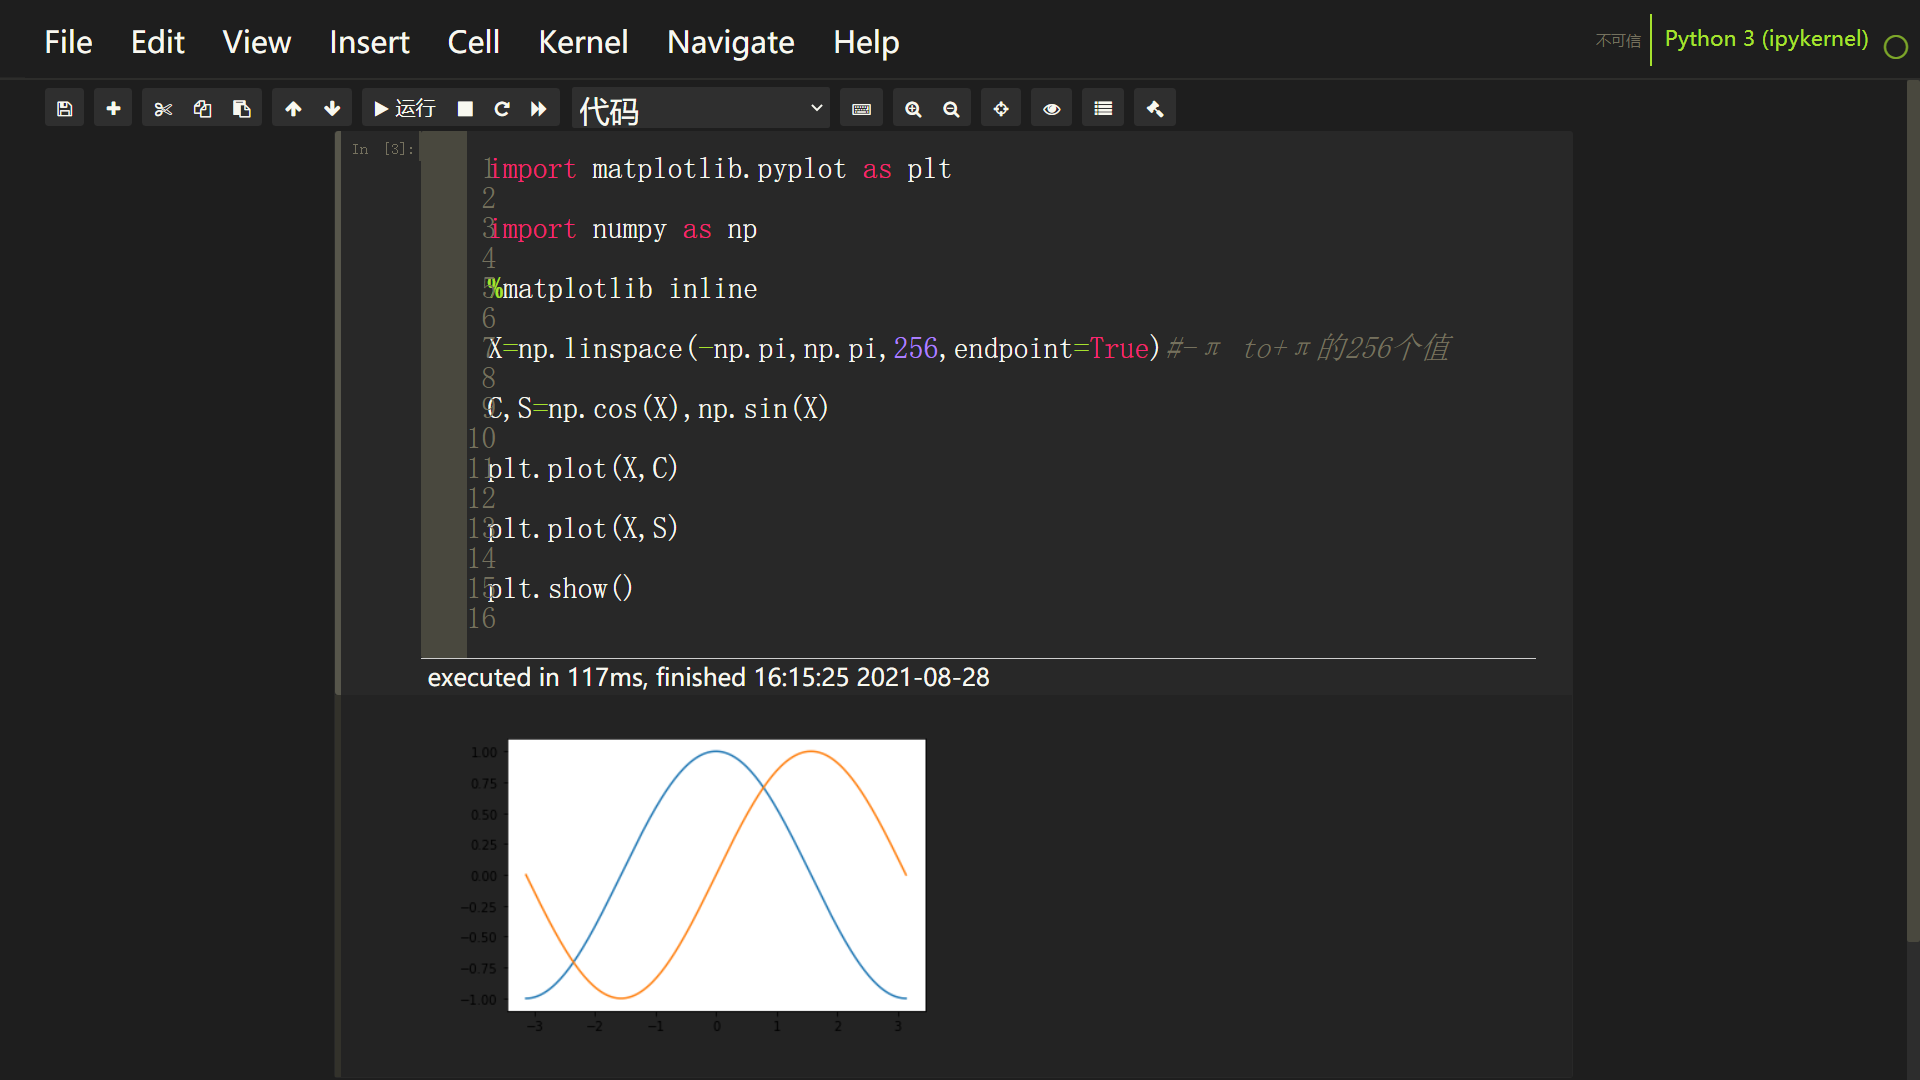This screenshot has width=1920, height=1080.
Task: Click the zoom-in magnifier icon
Action: point(914,108)
